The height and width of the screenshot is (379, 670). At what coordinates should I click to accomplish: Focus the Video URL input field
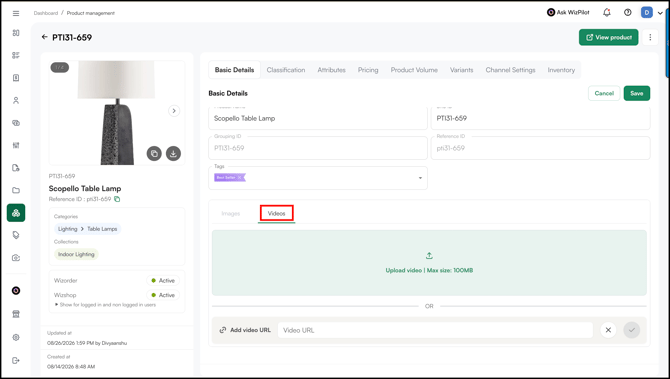coord(435,330)
